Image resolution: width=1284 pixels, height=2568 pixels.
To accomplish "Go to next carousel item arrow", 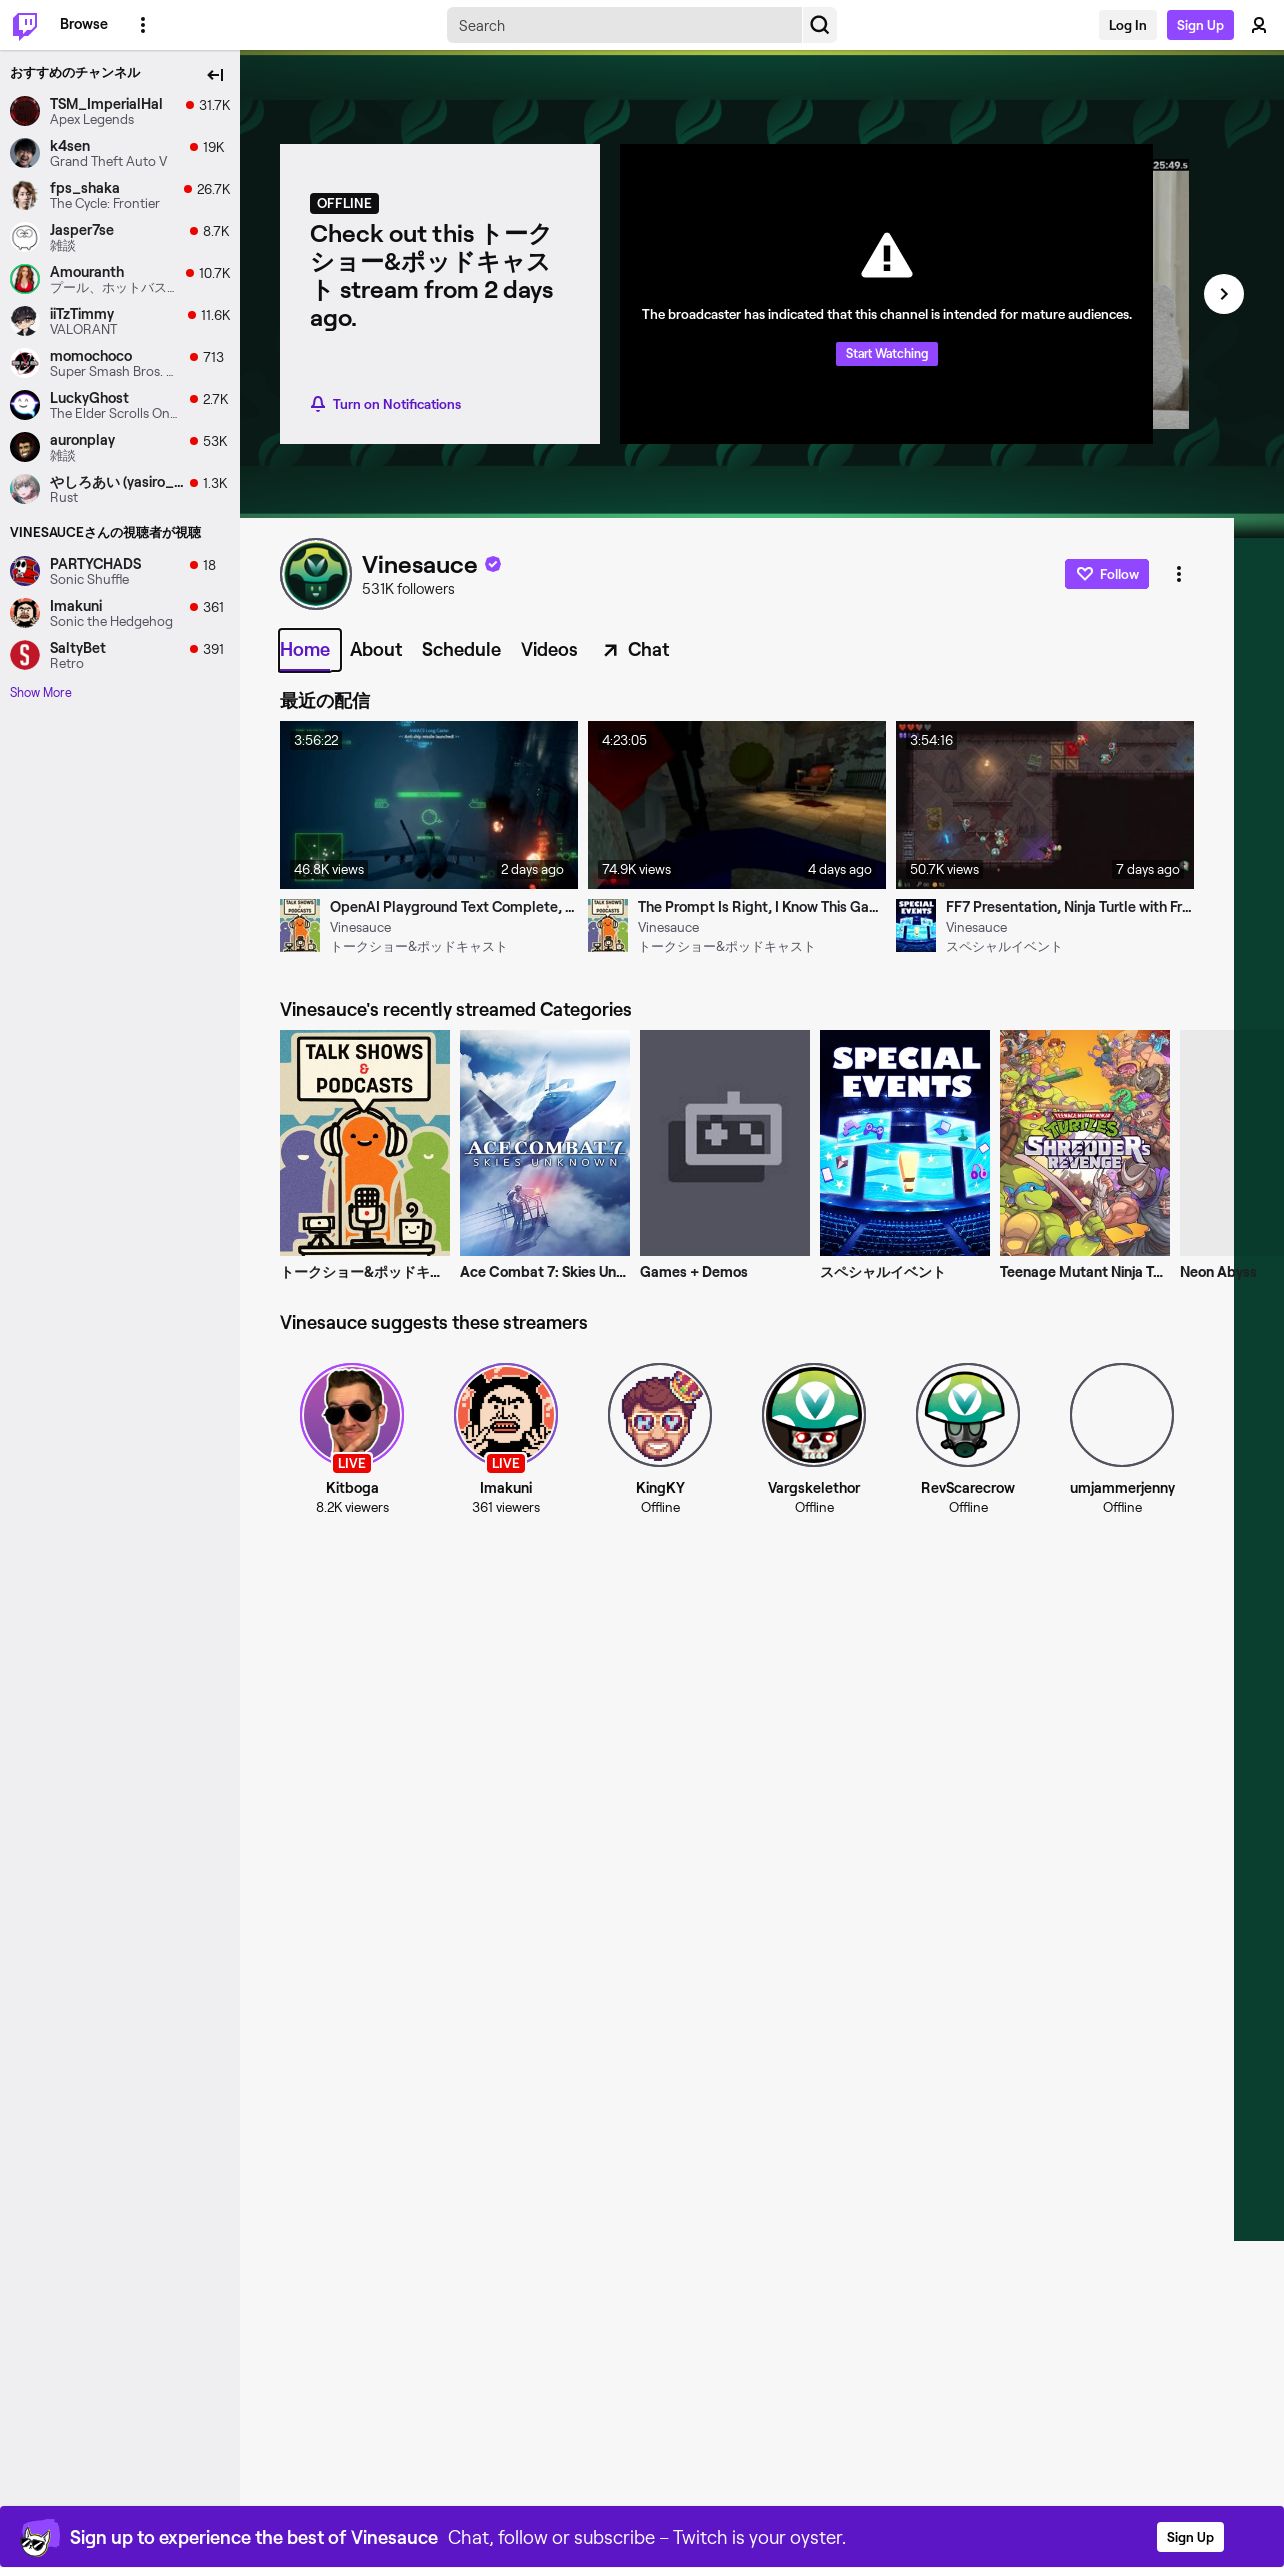I will [x=1224, y=294].
